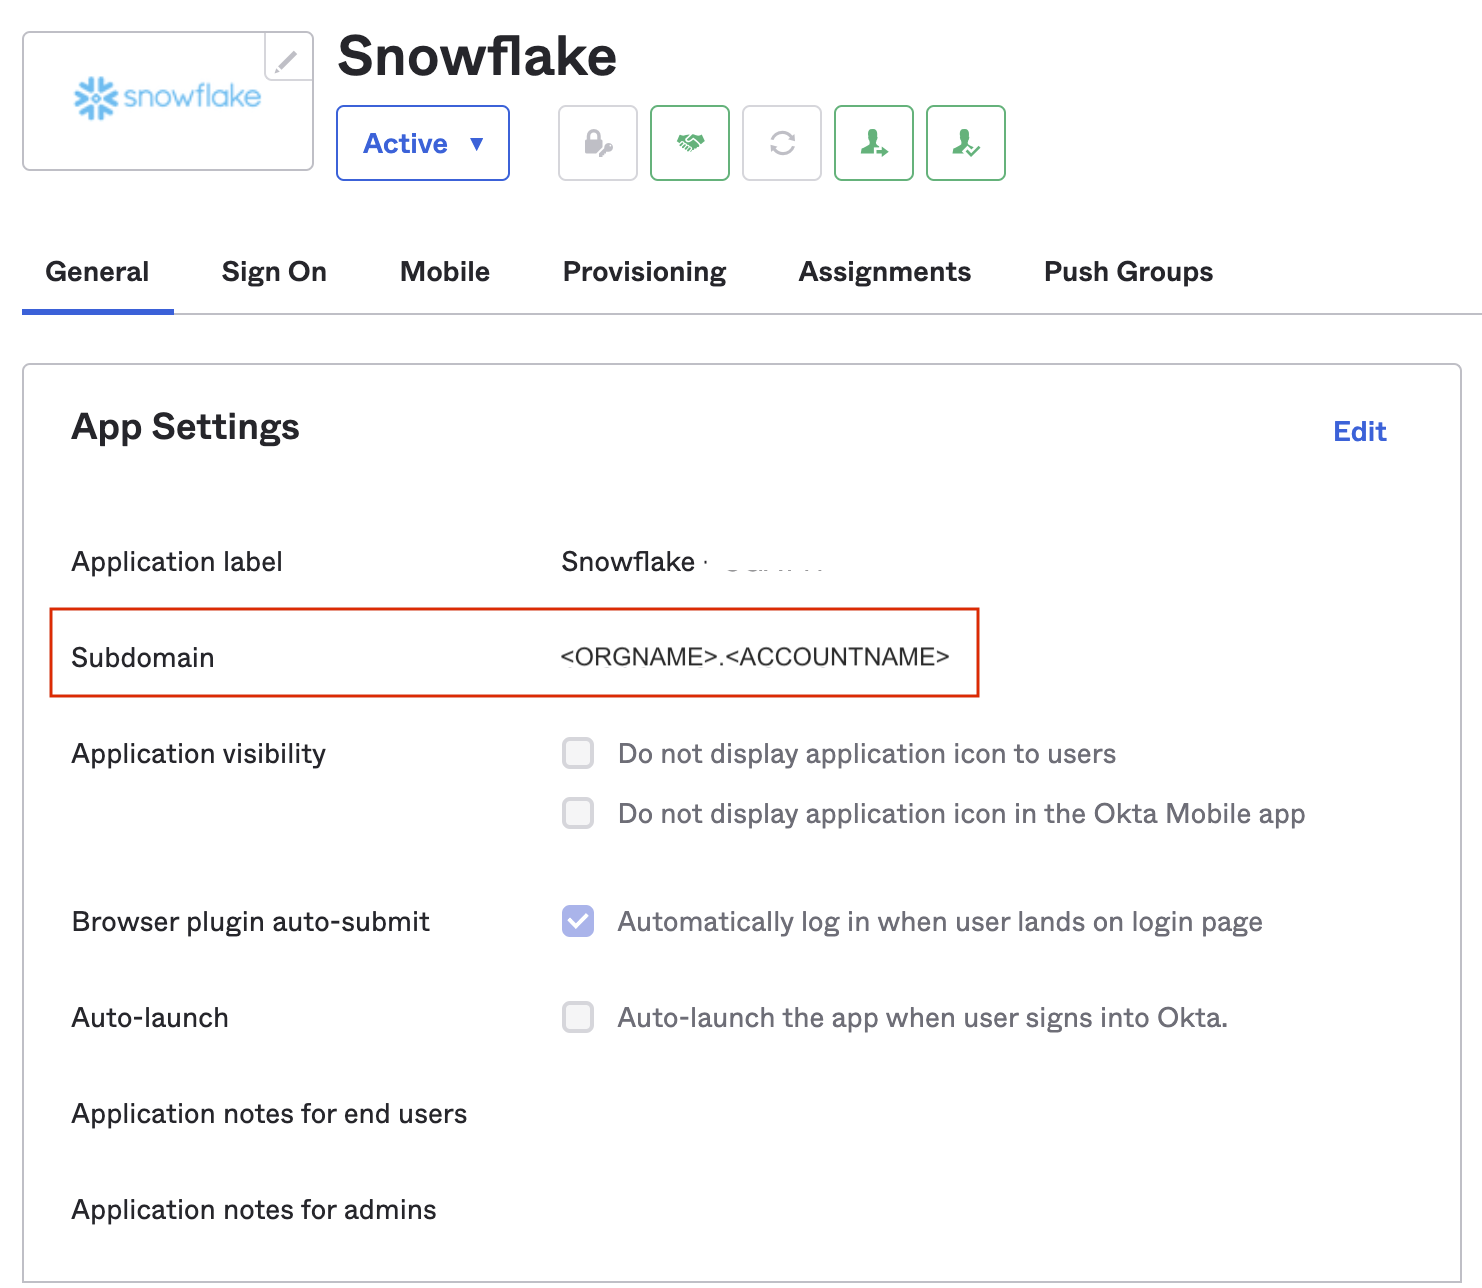
Task: Open the Mobile tab
Action: (x=444, y=271)
